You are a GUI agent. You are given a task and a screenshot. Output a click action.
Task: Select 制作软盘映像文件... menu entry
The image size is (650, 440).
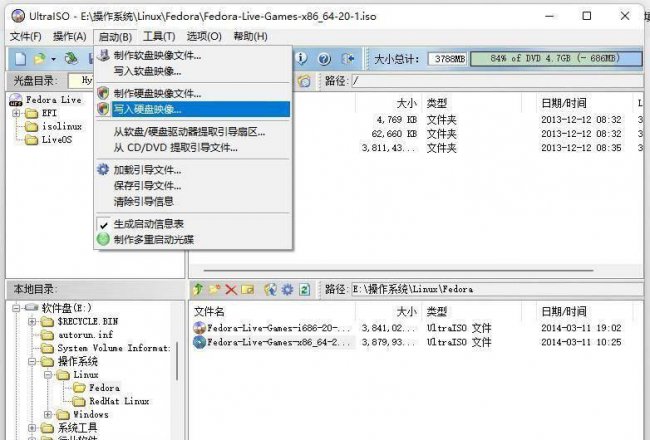pyautogui.click(x=193, y=55)
